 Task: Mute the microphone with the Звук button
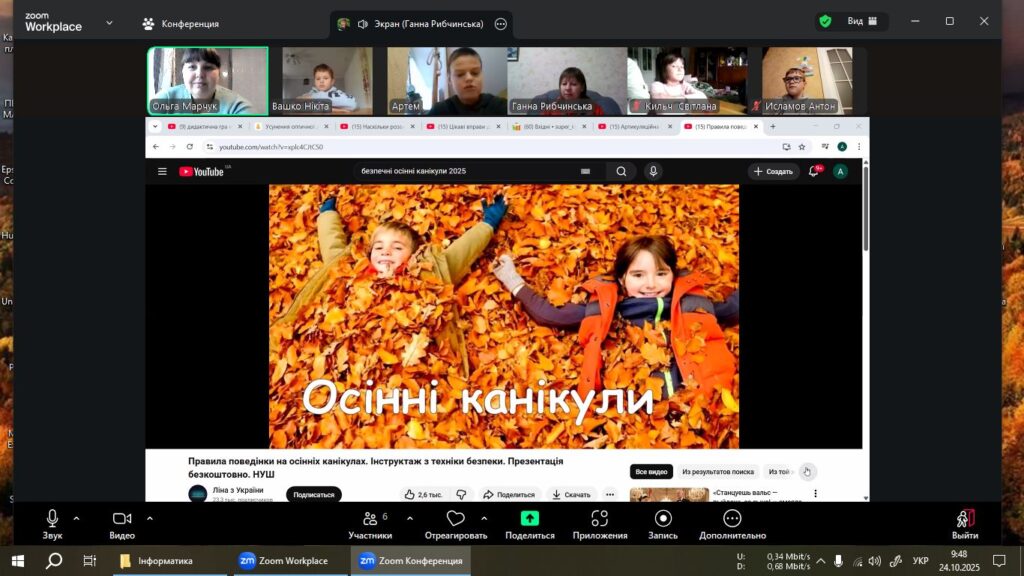click(52, 519)
